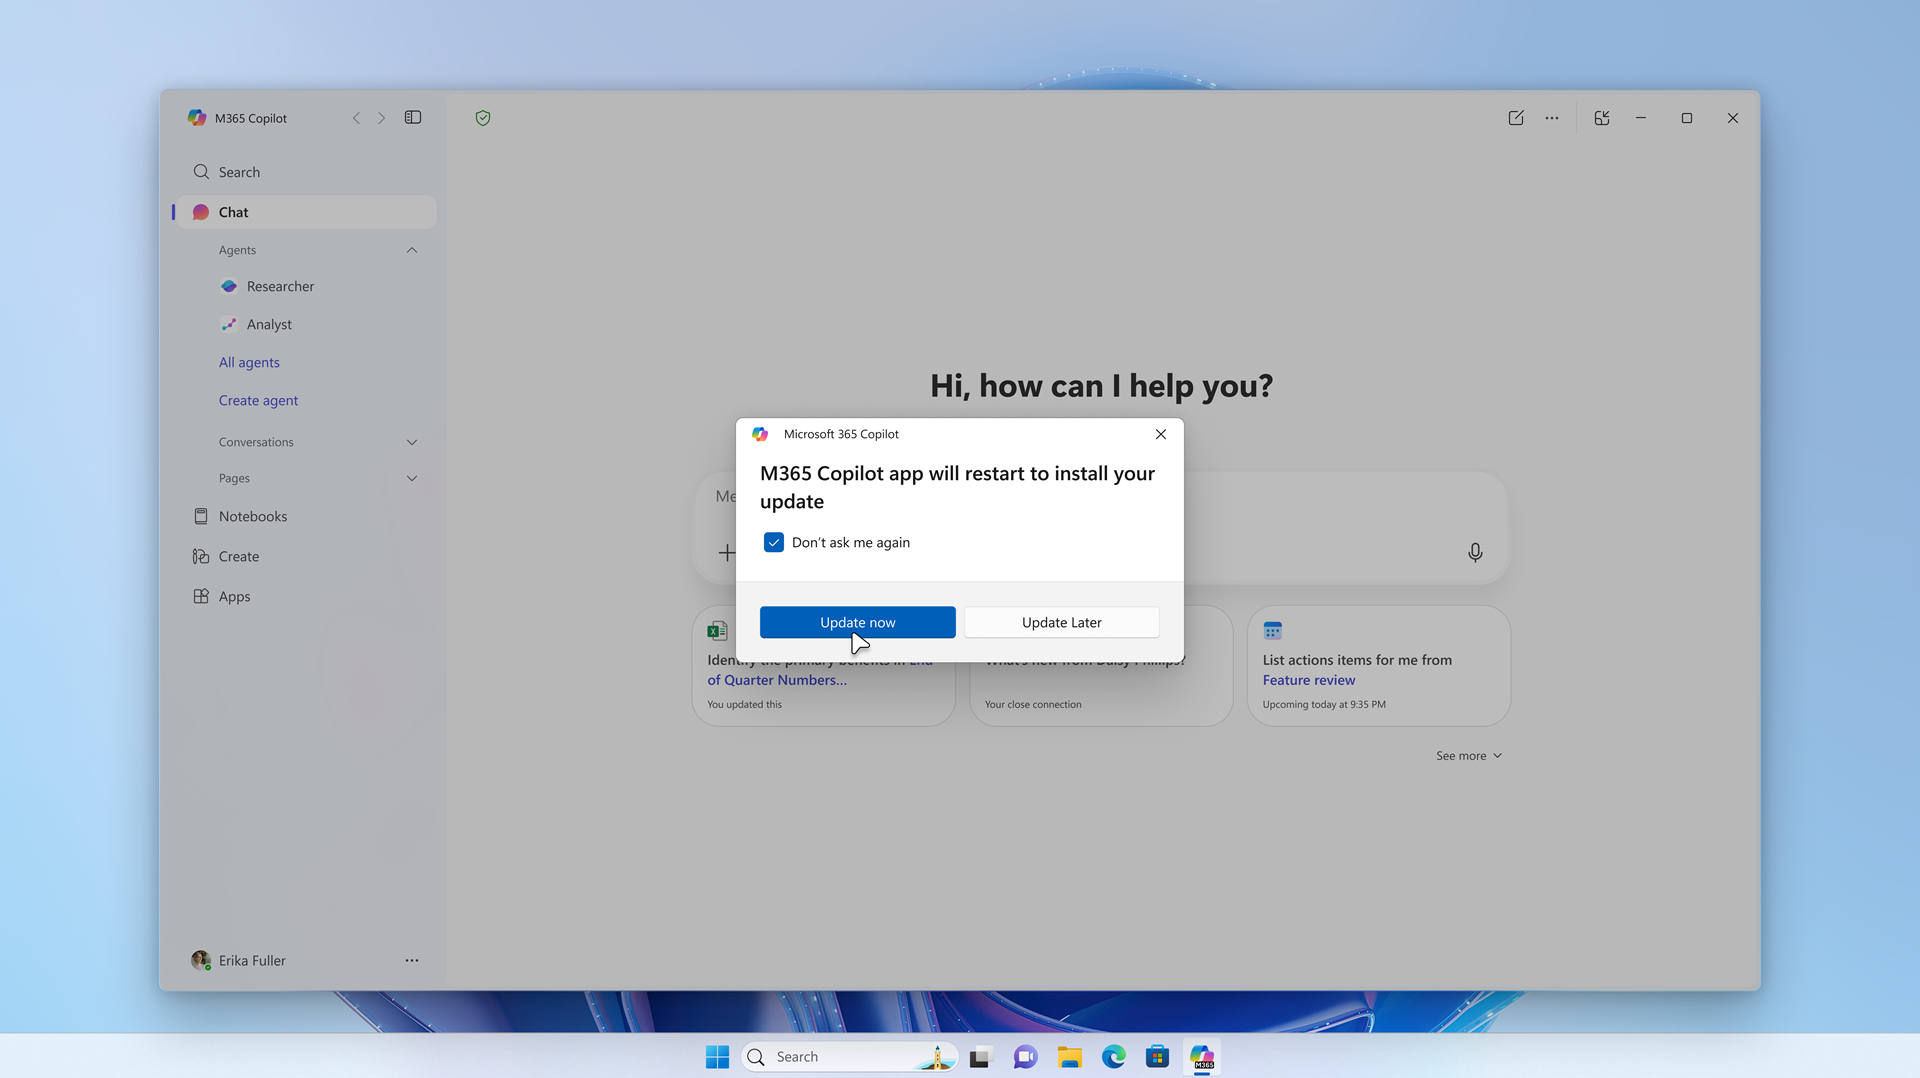
Task: Open Create in the sidebar
Action: click(x=307, y=556)
